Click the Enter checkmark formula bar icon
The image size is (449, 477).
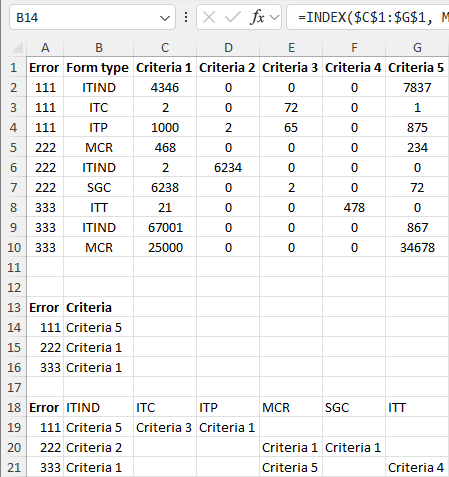[x=233, y=17]
